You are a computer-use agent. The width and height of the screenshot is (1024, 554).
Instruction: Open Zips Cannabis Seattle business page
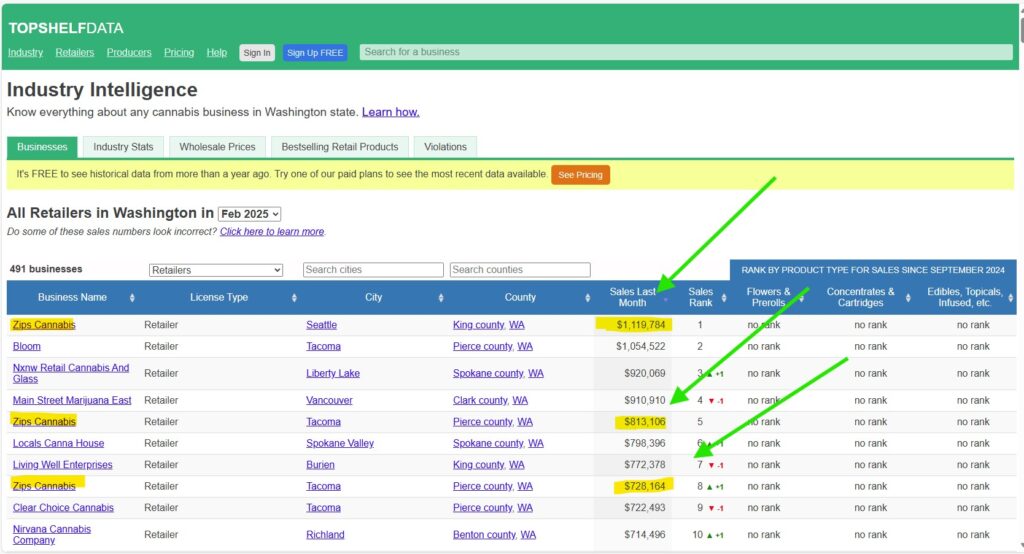coord(44,325)
